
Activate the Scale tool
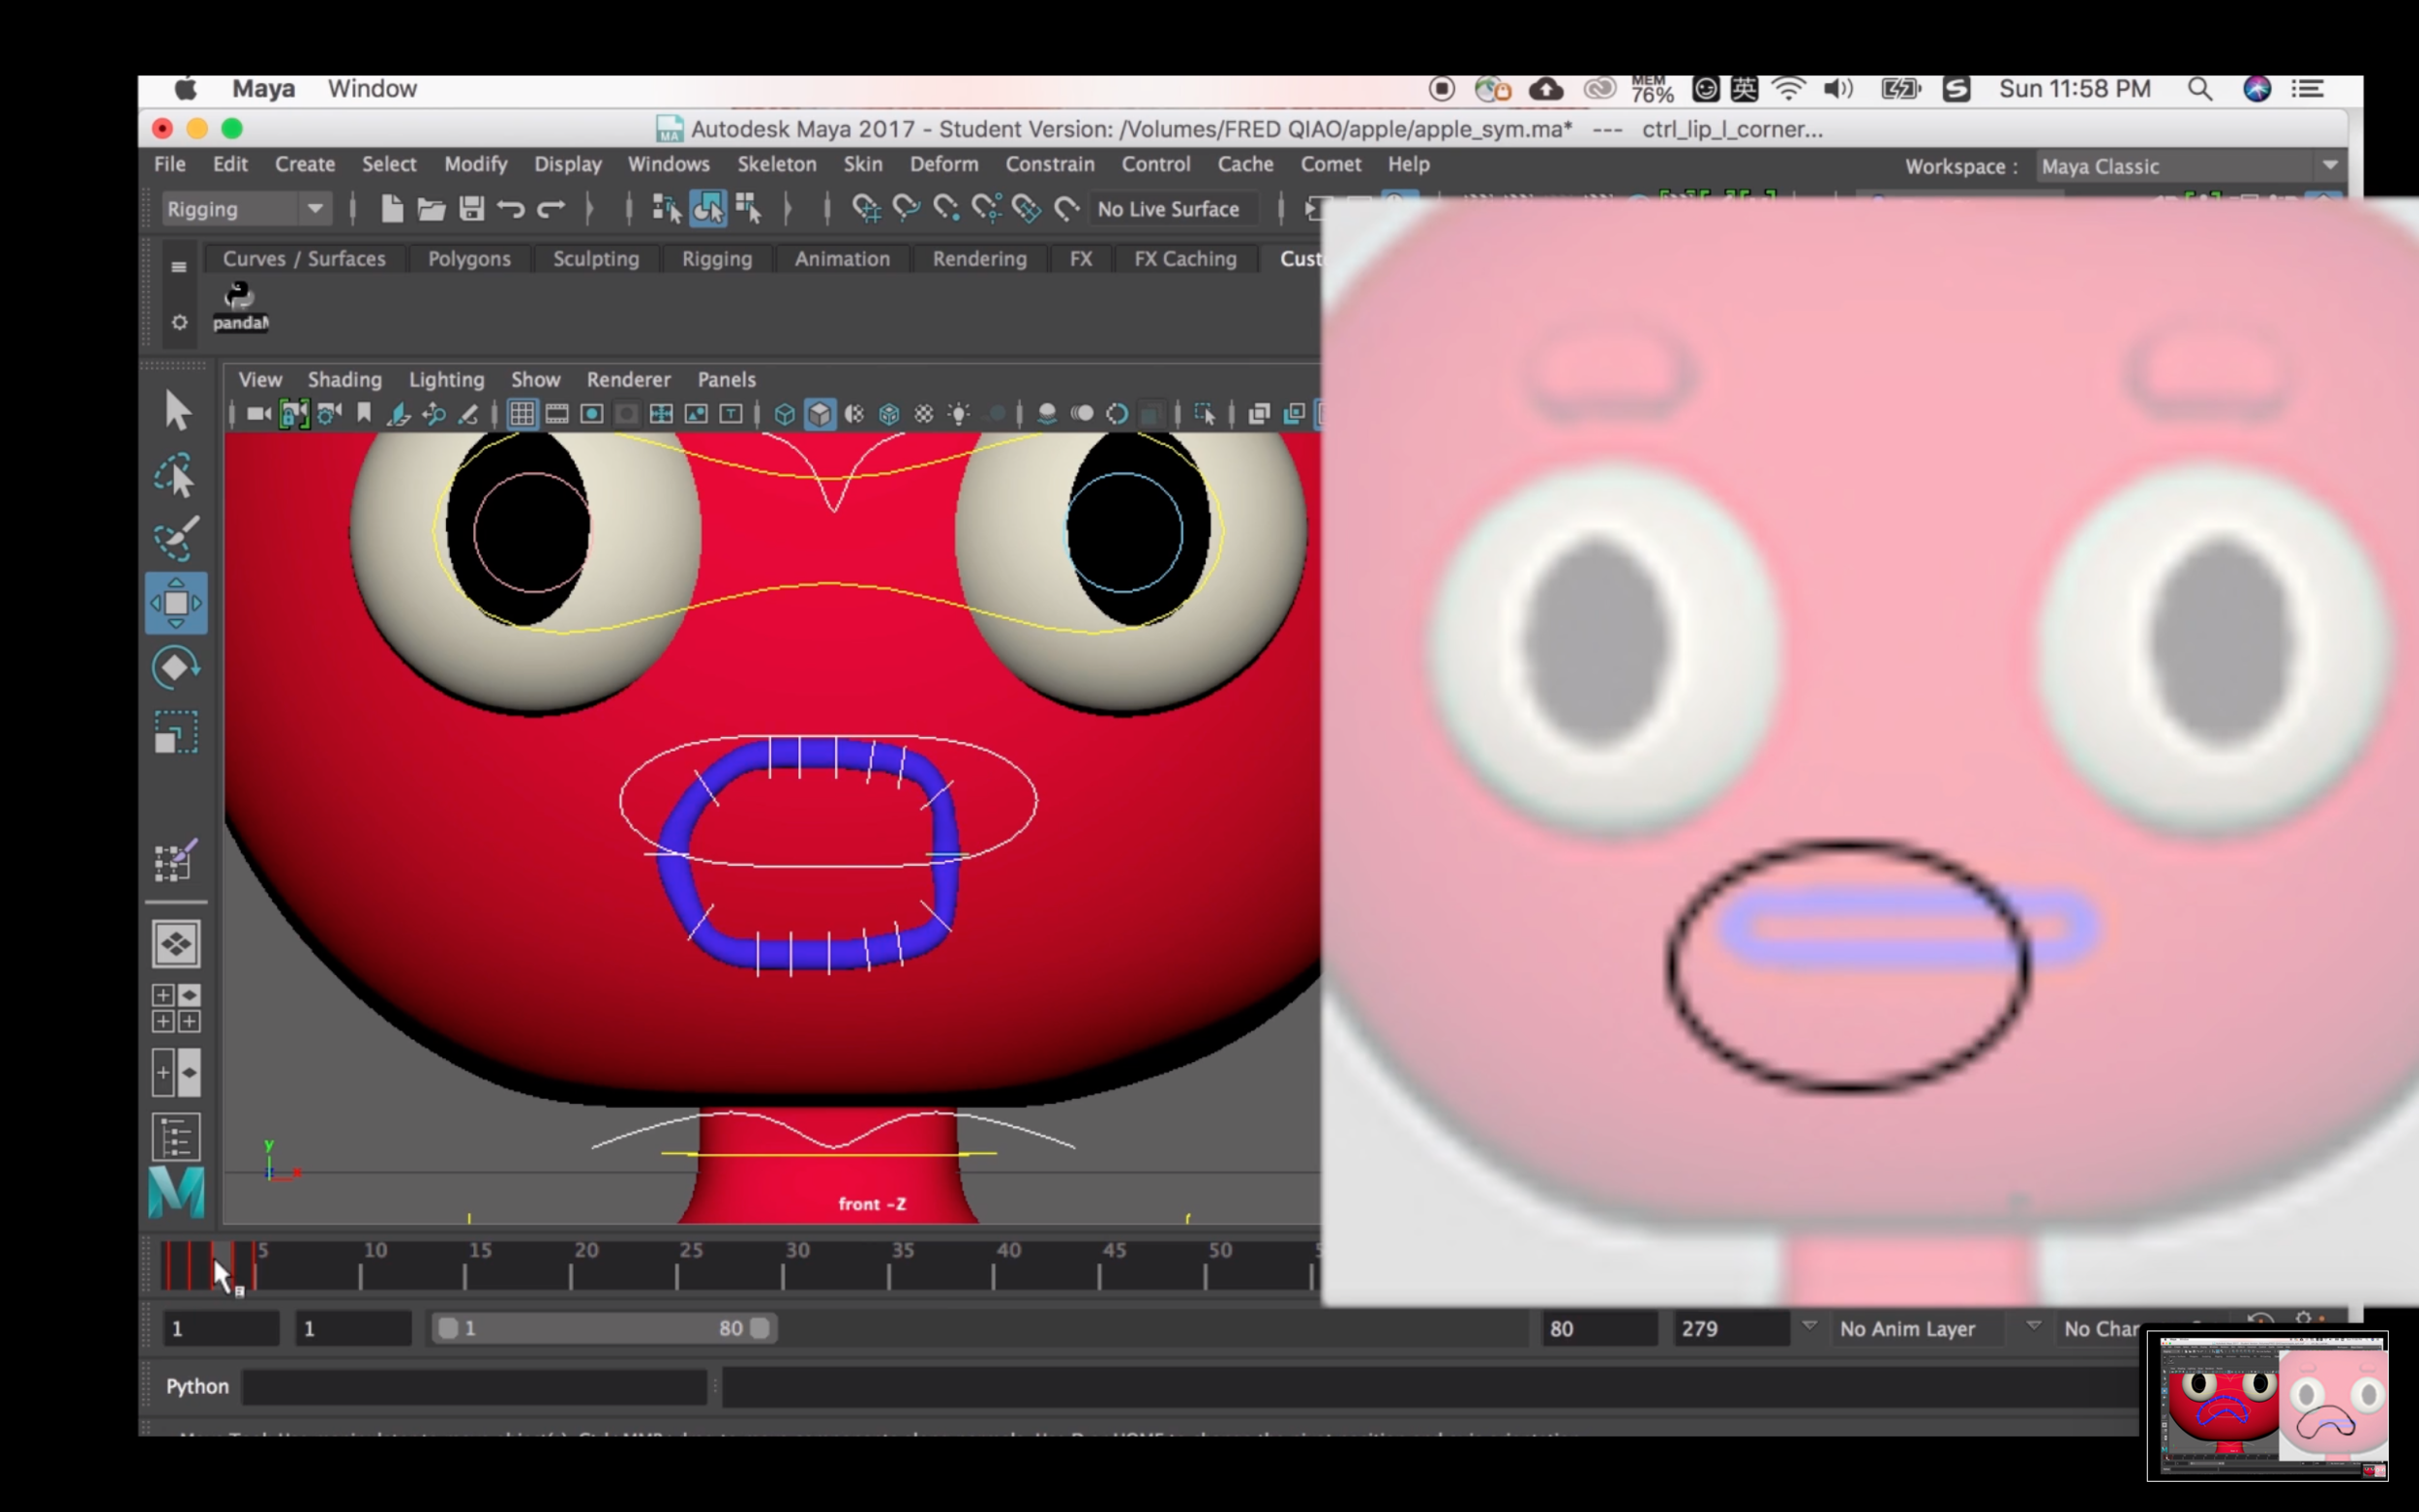(176, 733)
